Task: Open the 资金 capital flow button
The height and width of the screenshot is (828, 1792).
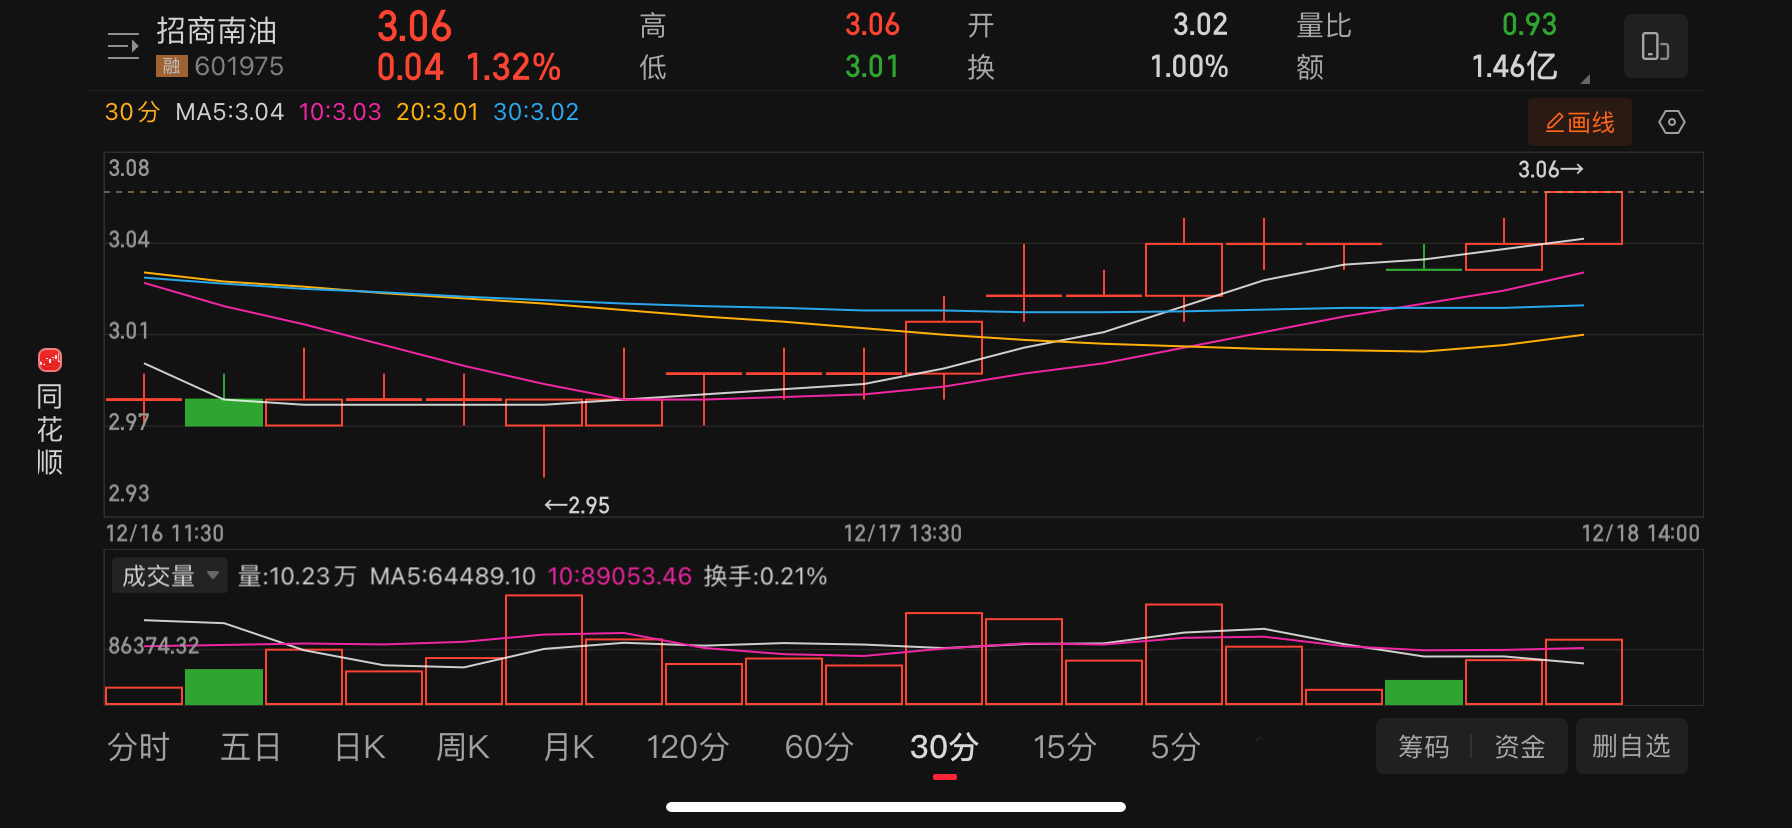Action: (x=1519, y=746)
